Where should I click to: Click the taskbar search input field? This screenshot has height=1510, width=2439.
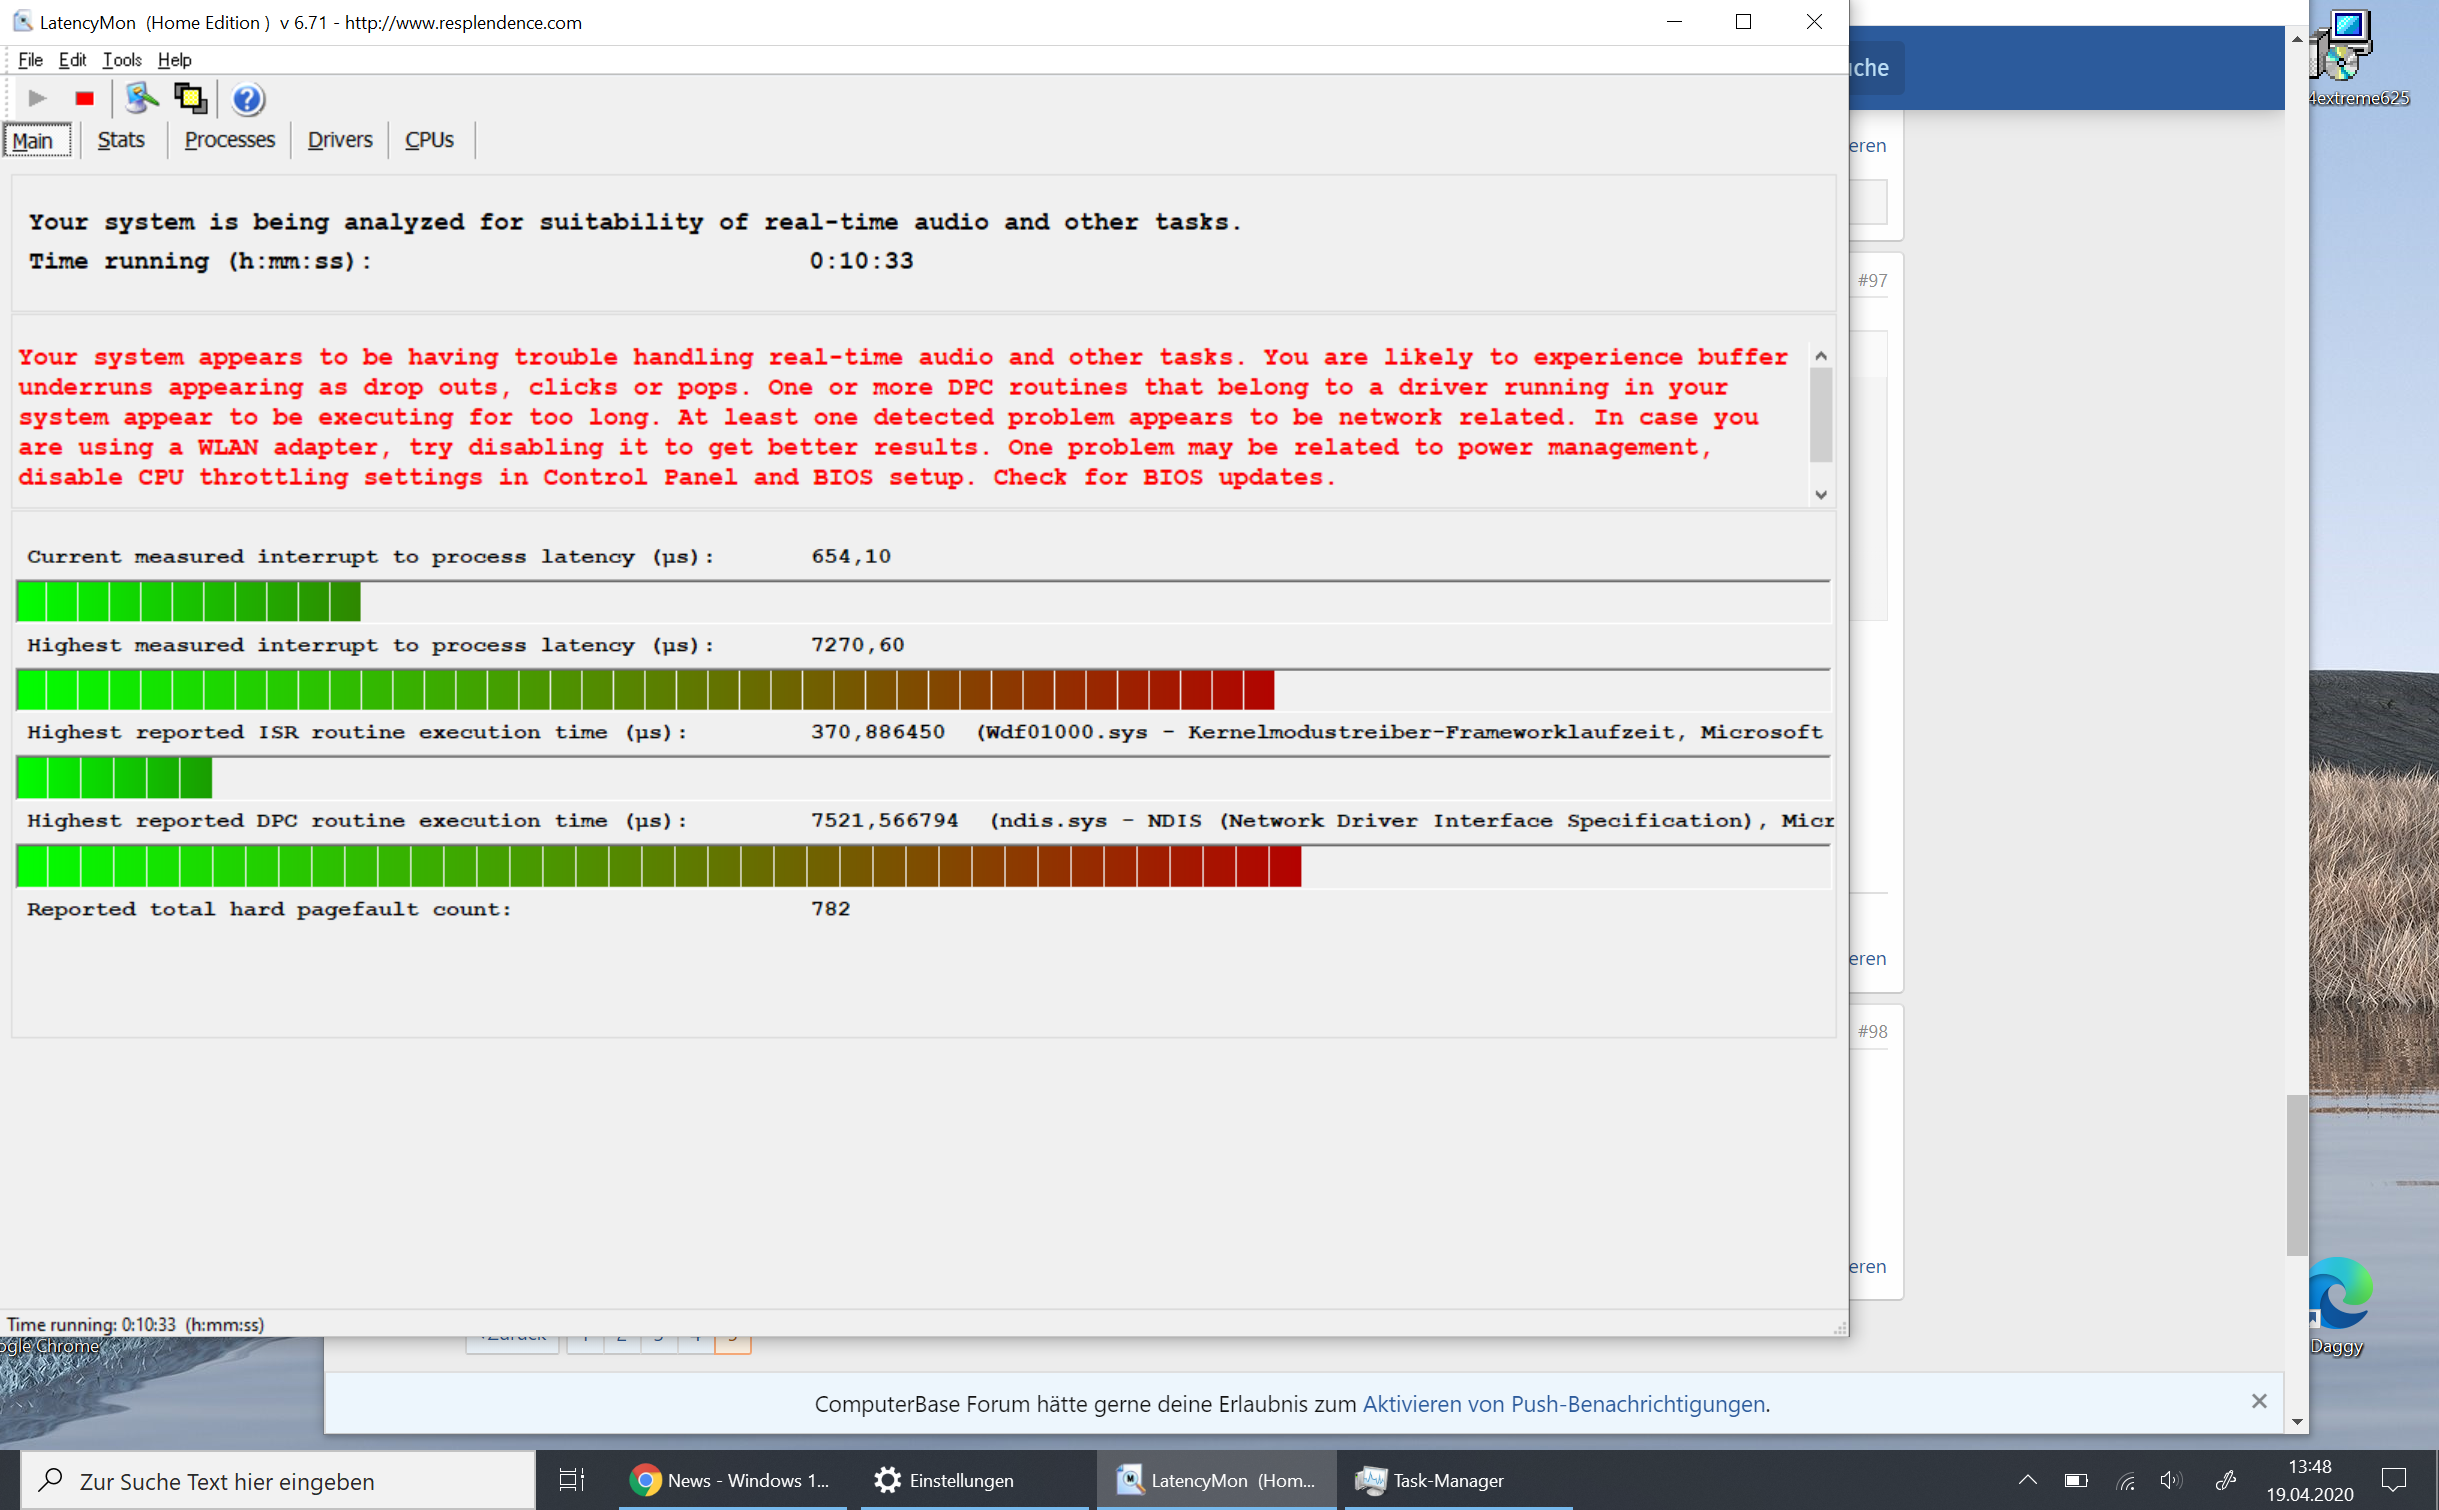290,1481
